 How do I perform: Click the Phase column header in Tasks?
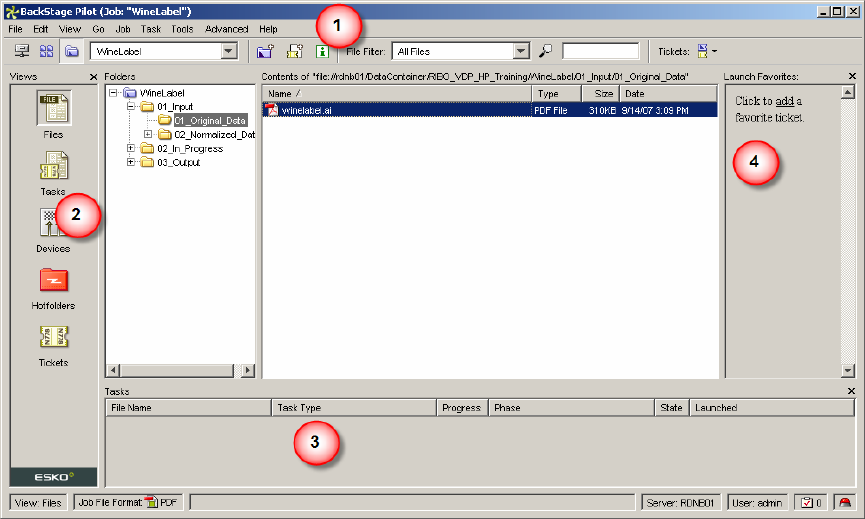tap(571, 408)
